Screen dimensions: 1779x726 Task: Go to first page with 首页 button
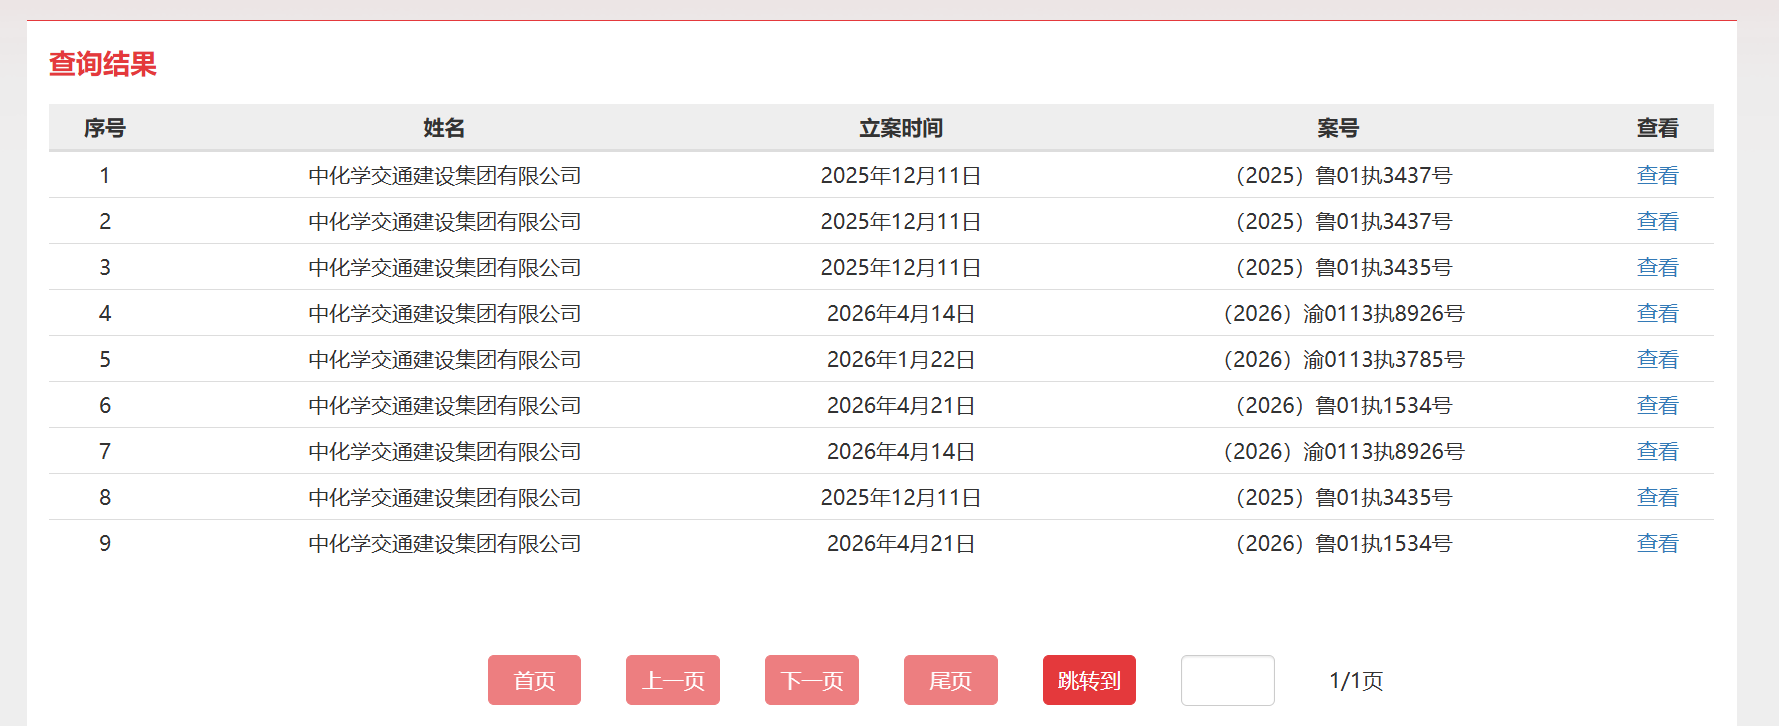pos(534,680)
